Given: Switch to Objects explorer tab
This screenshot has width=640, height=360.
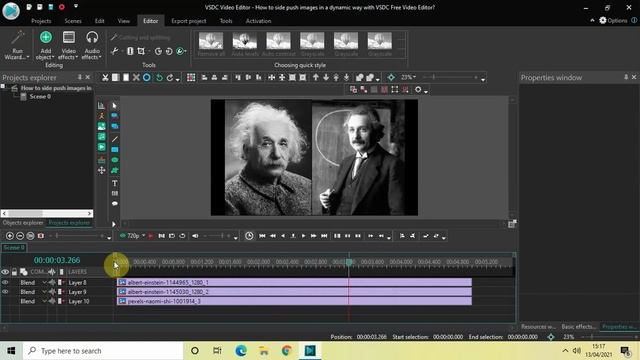Looking at the screenshot, I should [x=23, y=223].
